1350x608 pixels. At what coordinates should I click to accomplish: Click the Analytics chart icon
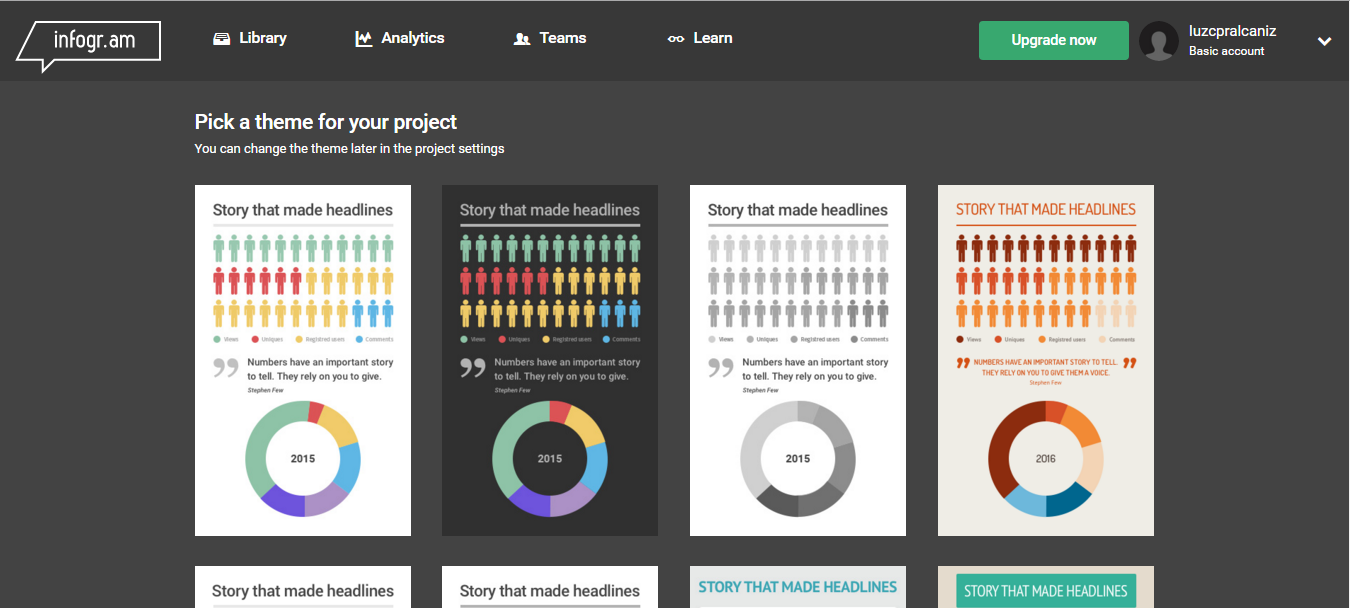tap(364, 39)
